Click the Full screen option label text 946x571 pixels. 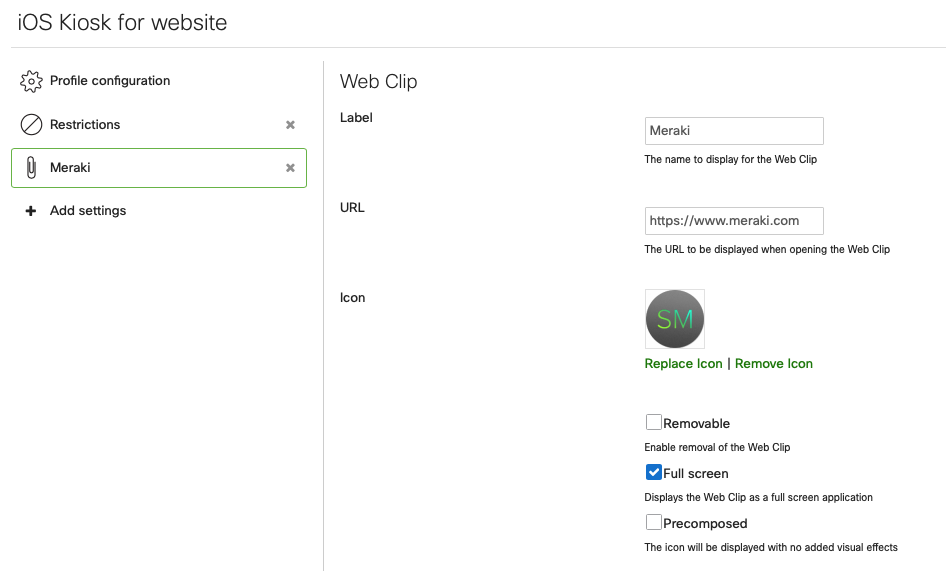(696, 474)
